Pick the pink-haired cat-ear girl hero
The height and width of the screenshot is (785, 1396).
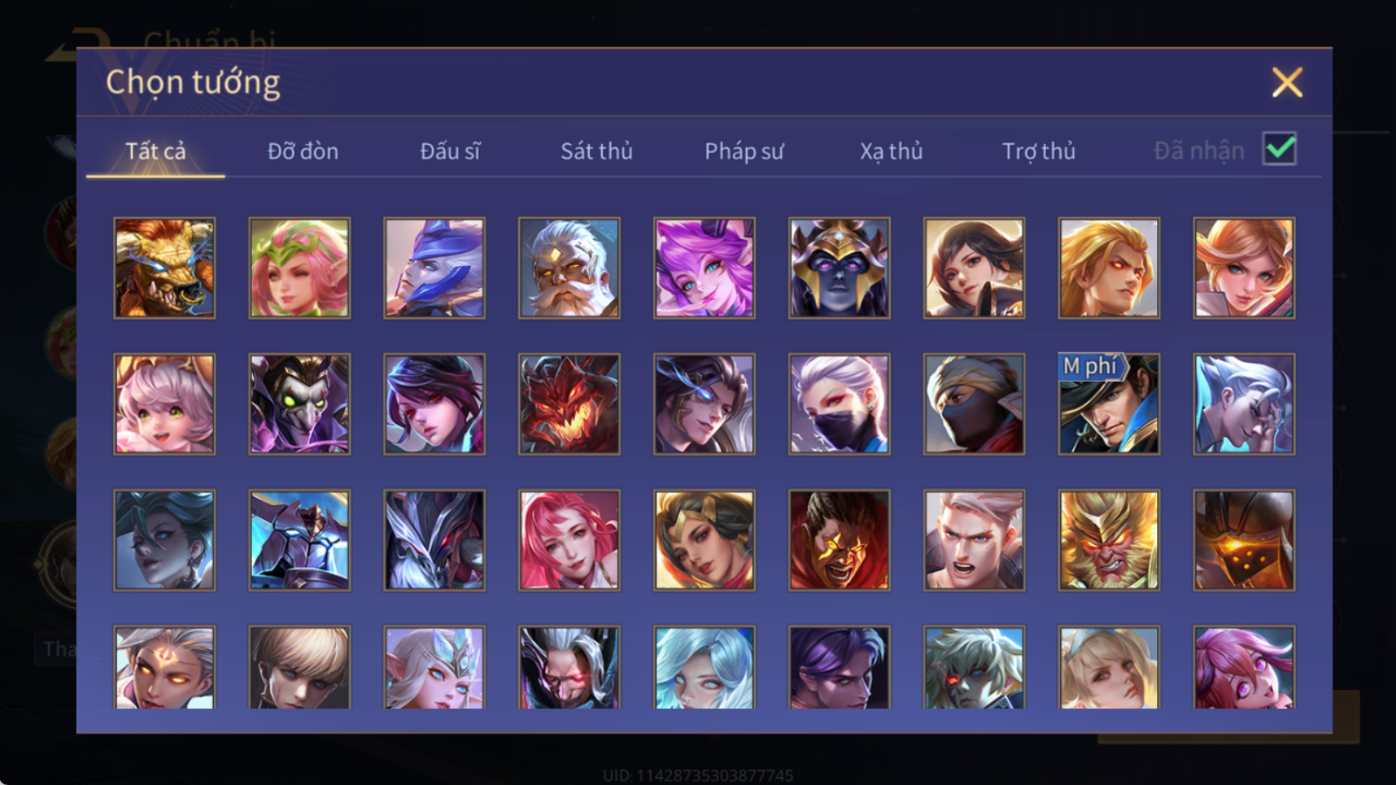(164, 404)
